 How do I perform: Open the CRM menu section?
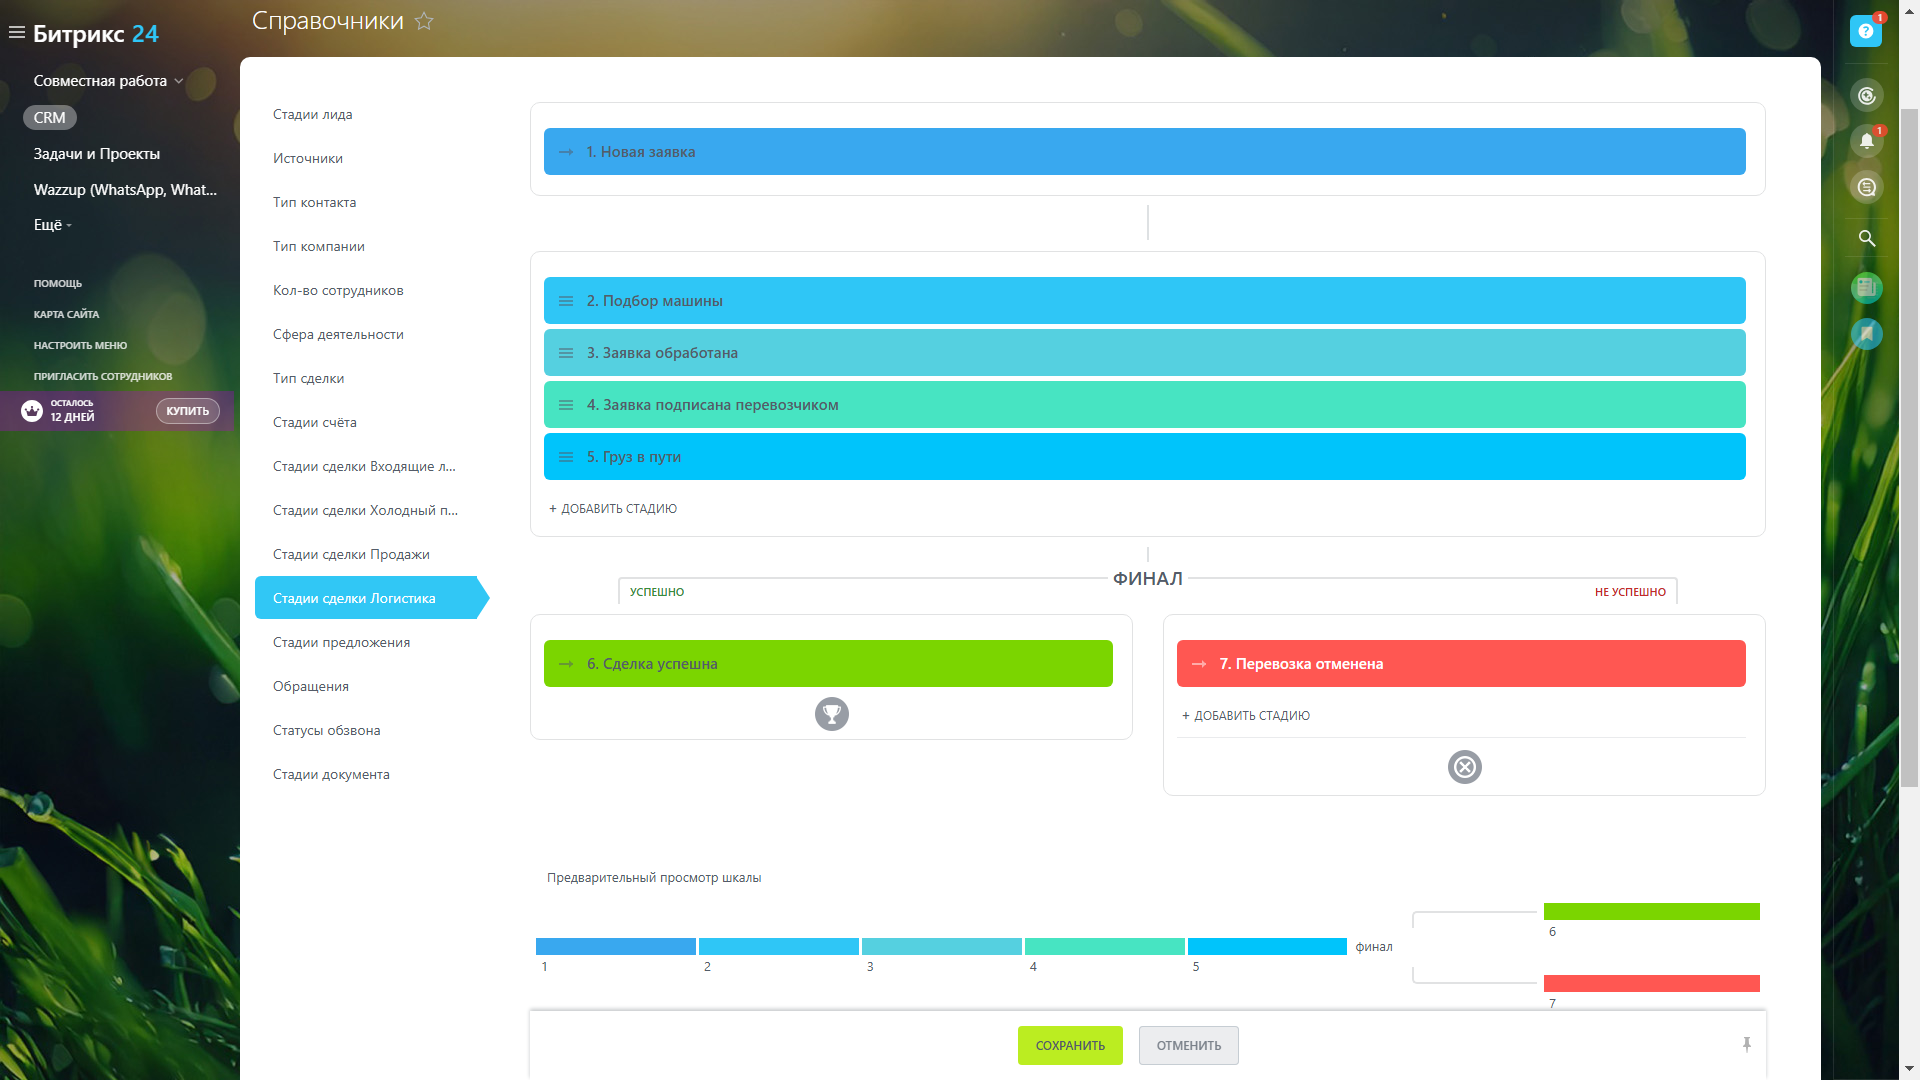(49, 117)
